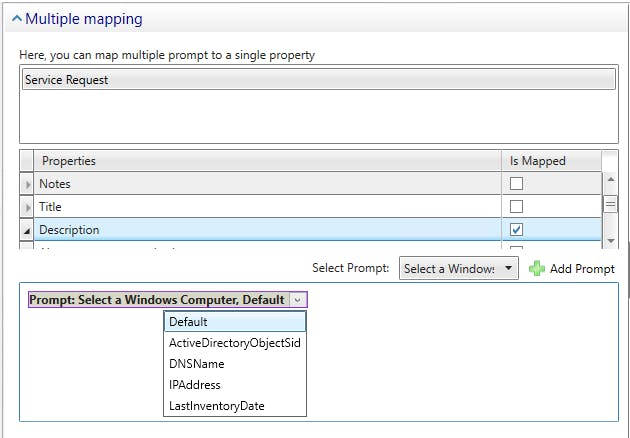Click the Properties column header
This screenshot has width=630, height=438.
pos(268,161)
